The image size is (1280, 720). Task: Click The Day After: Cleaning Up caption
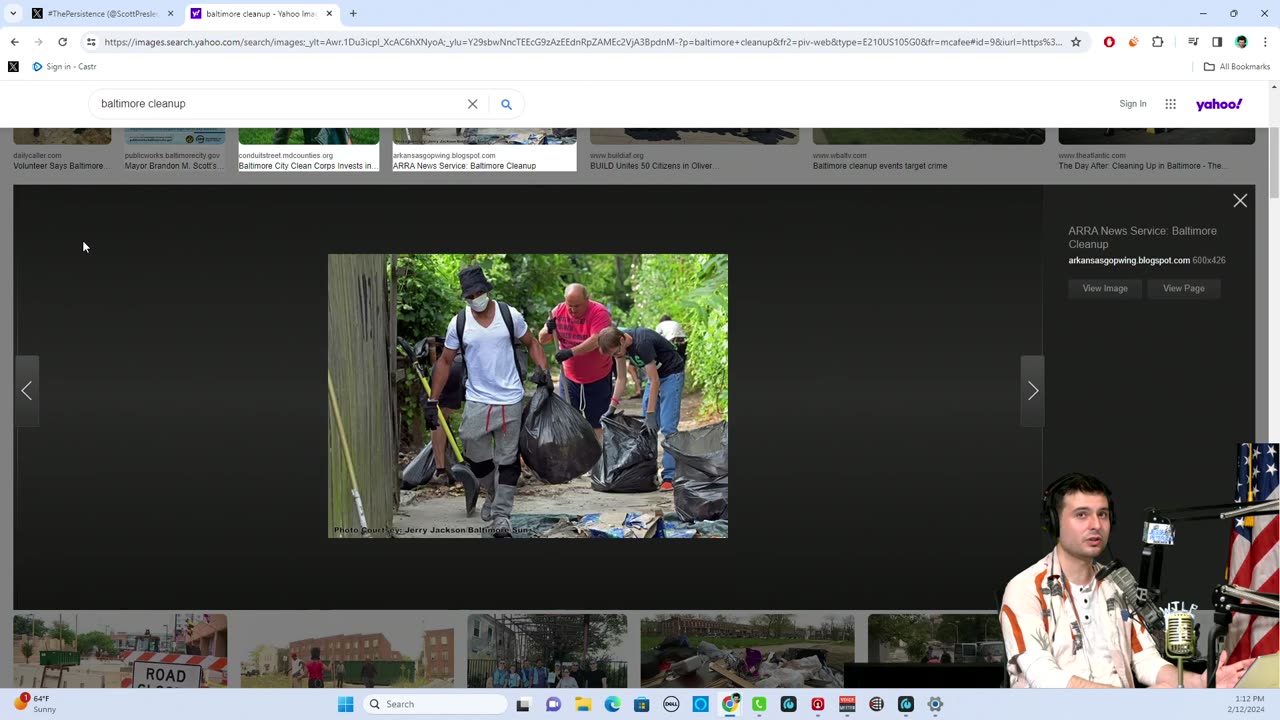[1141, 166]
